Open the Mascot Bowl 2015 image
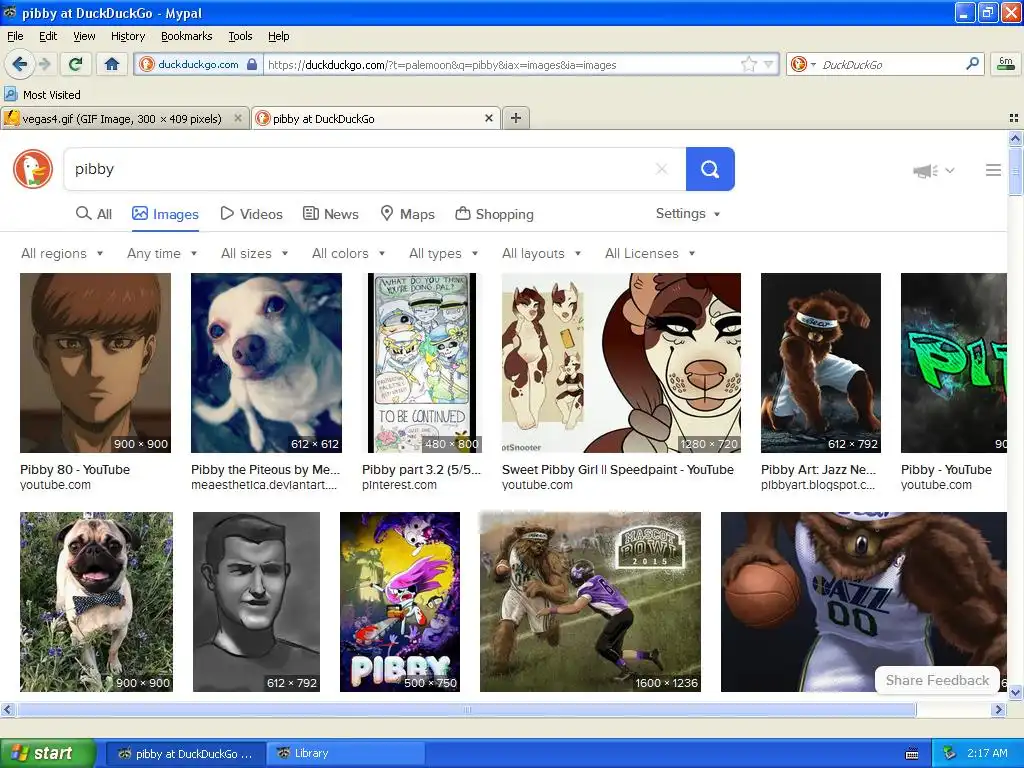 (590, 601)
